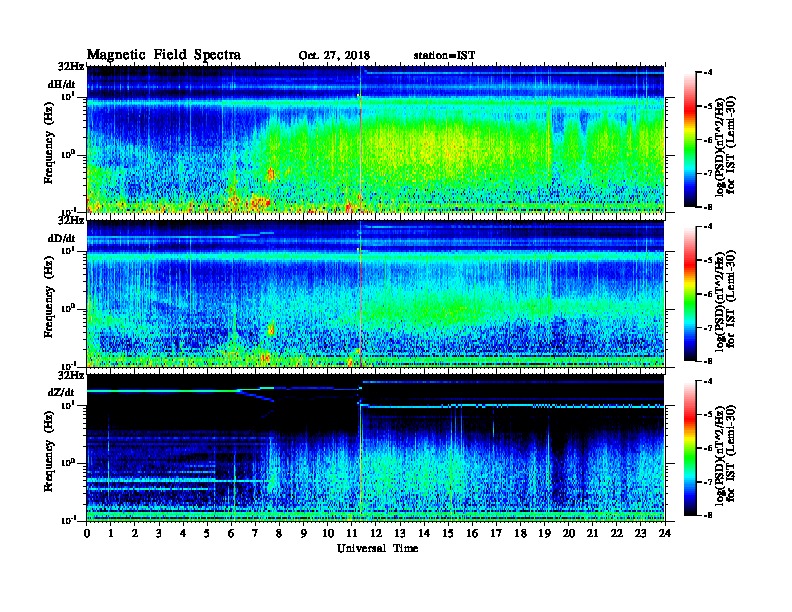Click hour "23" on the Universal Time axis
The width and height of the screenshot is (792, 612).
coord(640,533)
